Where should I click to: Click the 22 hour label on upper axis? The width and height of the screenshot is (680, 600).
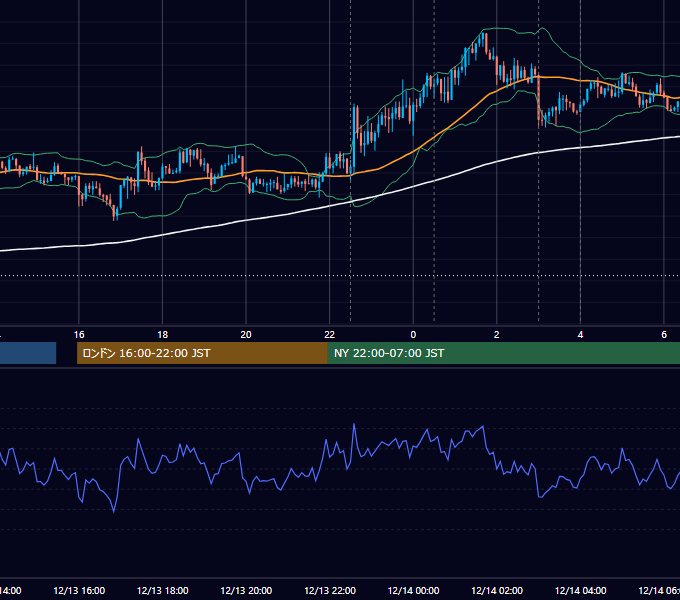click(330, 335)
